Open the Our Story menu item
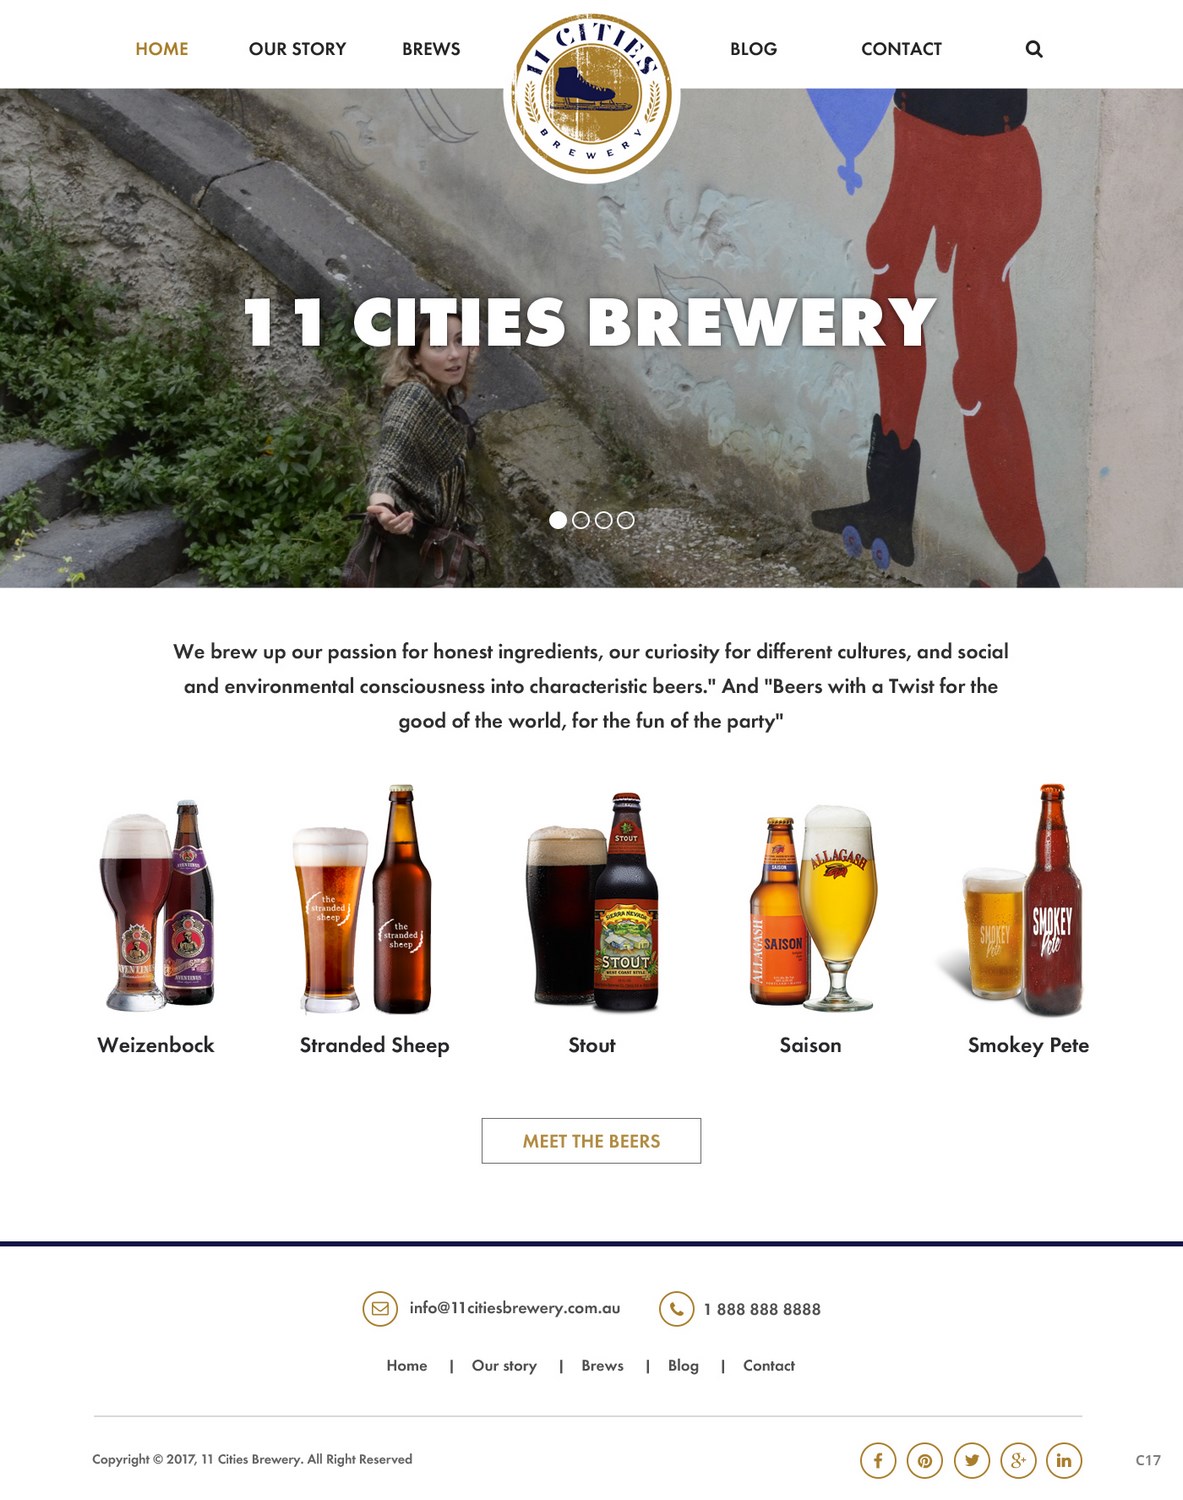 (x=297, y=49)
